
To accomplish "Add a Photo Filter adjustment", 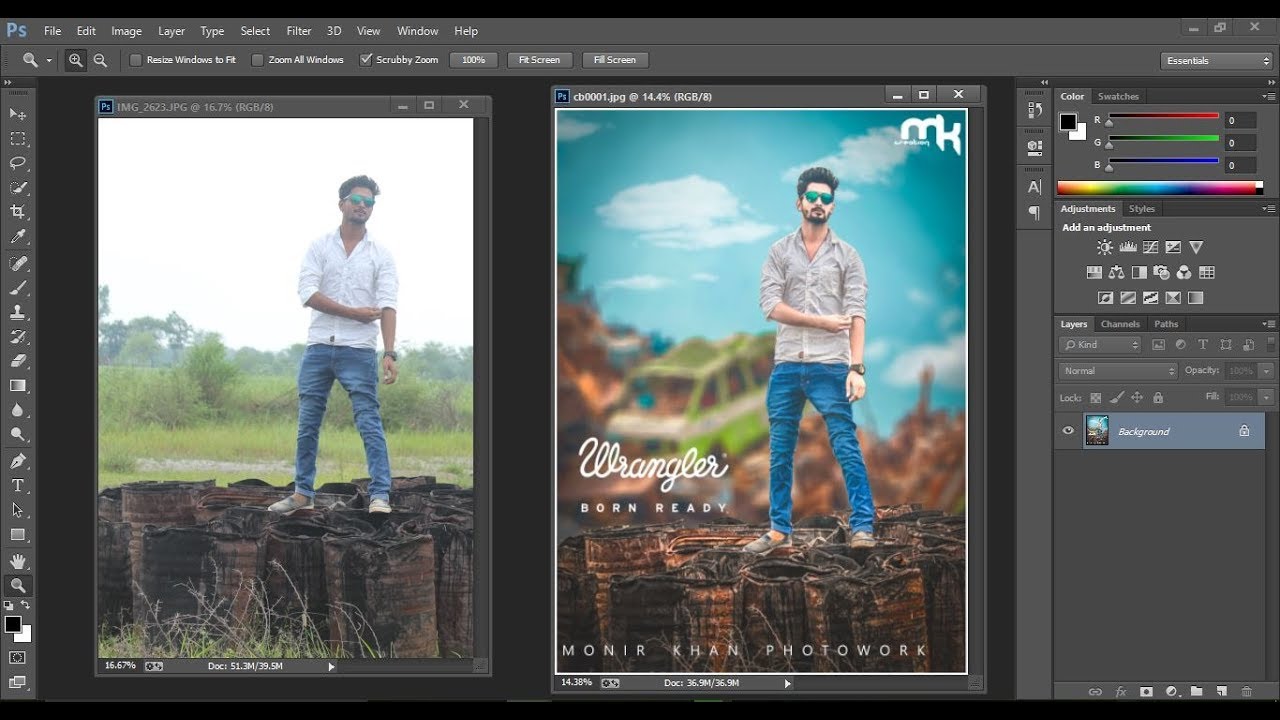I will tap(1161, 272).
